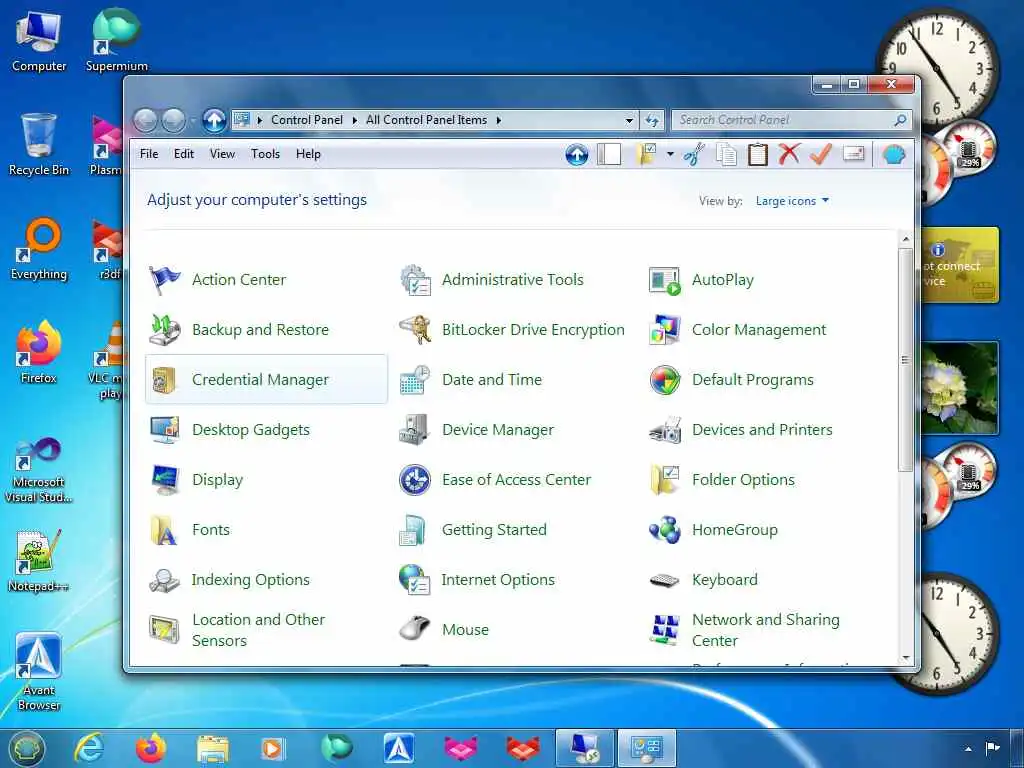Click Control Panel in the address breadcrumb

(x=307, y=120)
